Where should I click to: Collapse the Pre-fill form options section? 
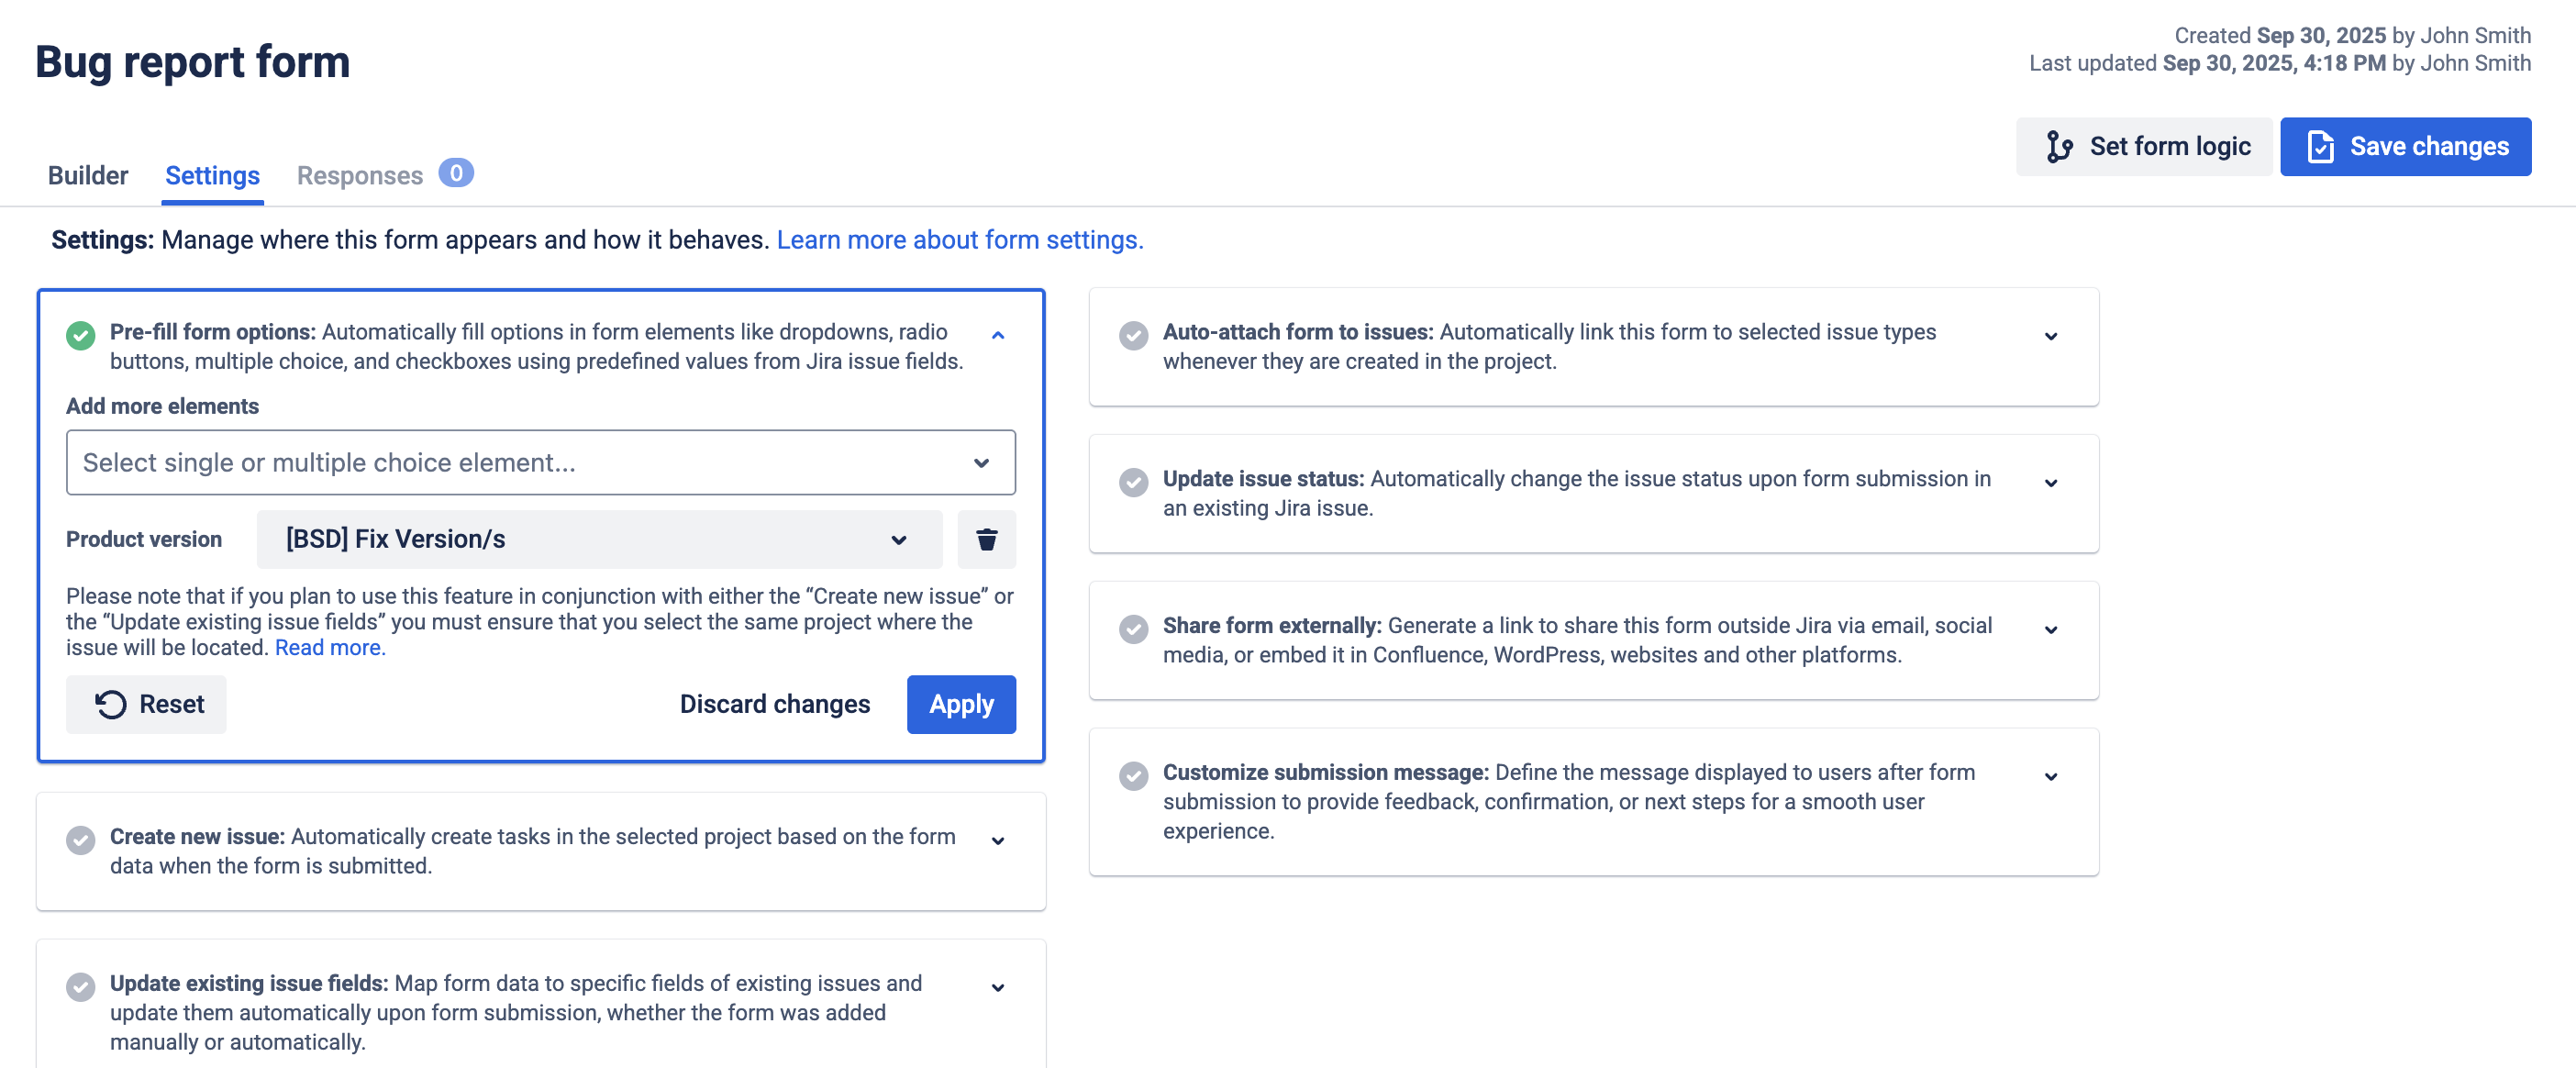coord(997,336)
